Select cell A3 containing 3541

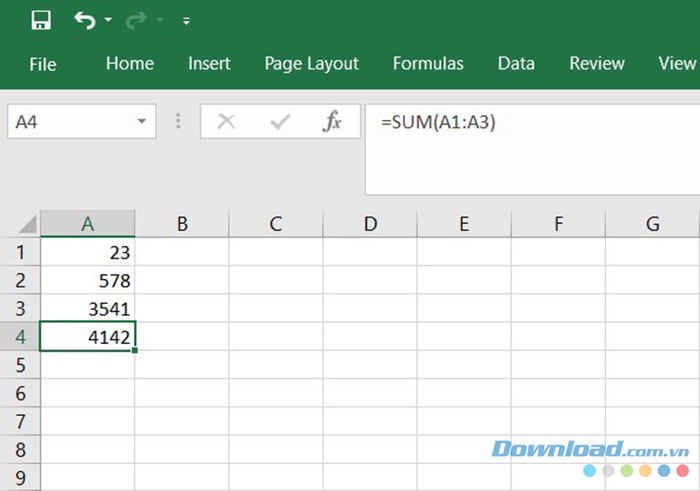[x=88, y=309]
